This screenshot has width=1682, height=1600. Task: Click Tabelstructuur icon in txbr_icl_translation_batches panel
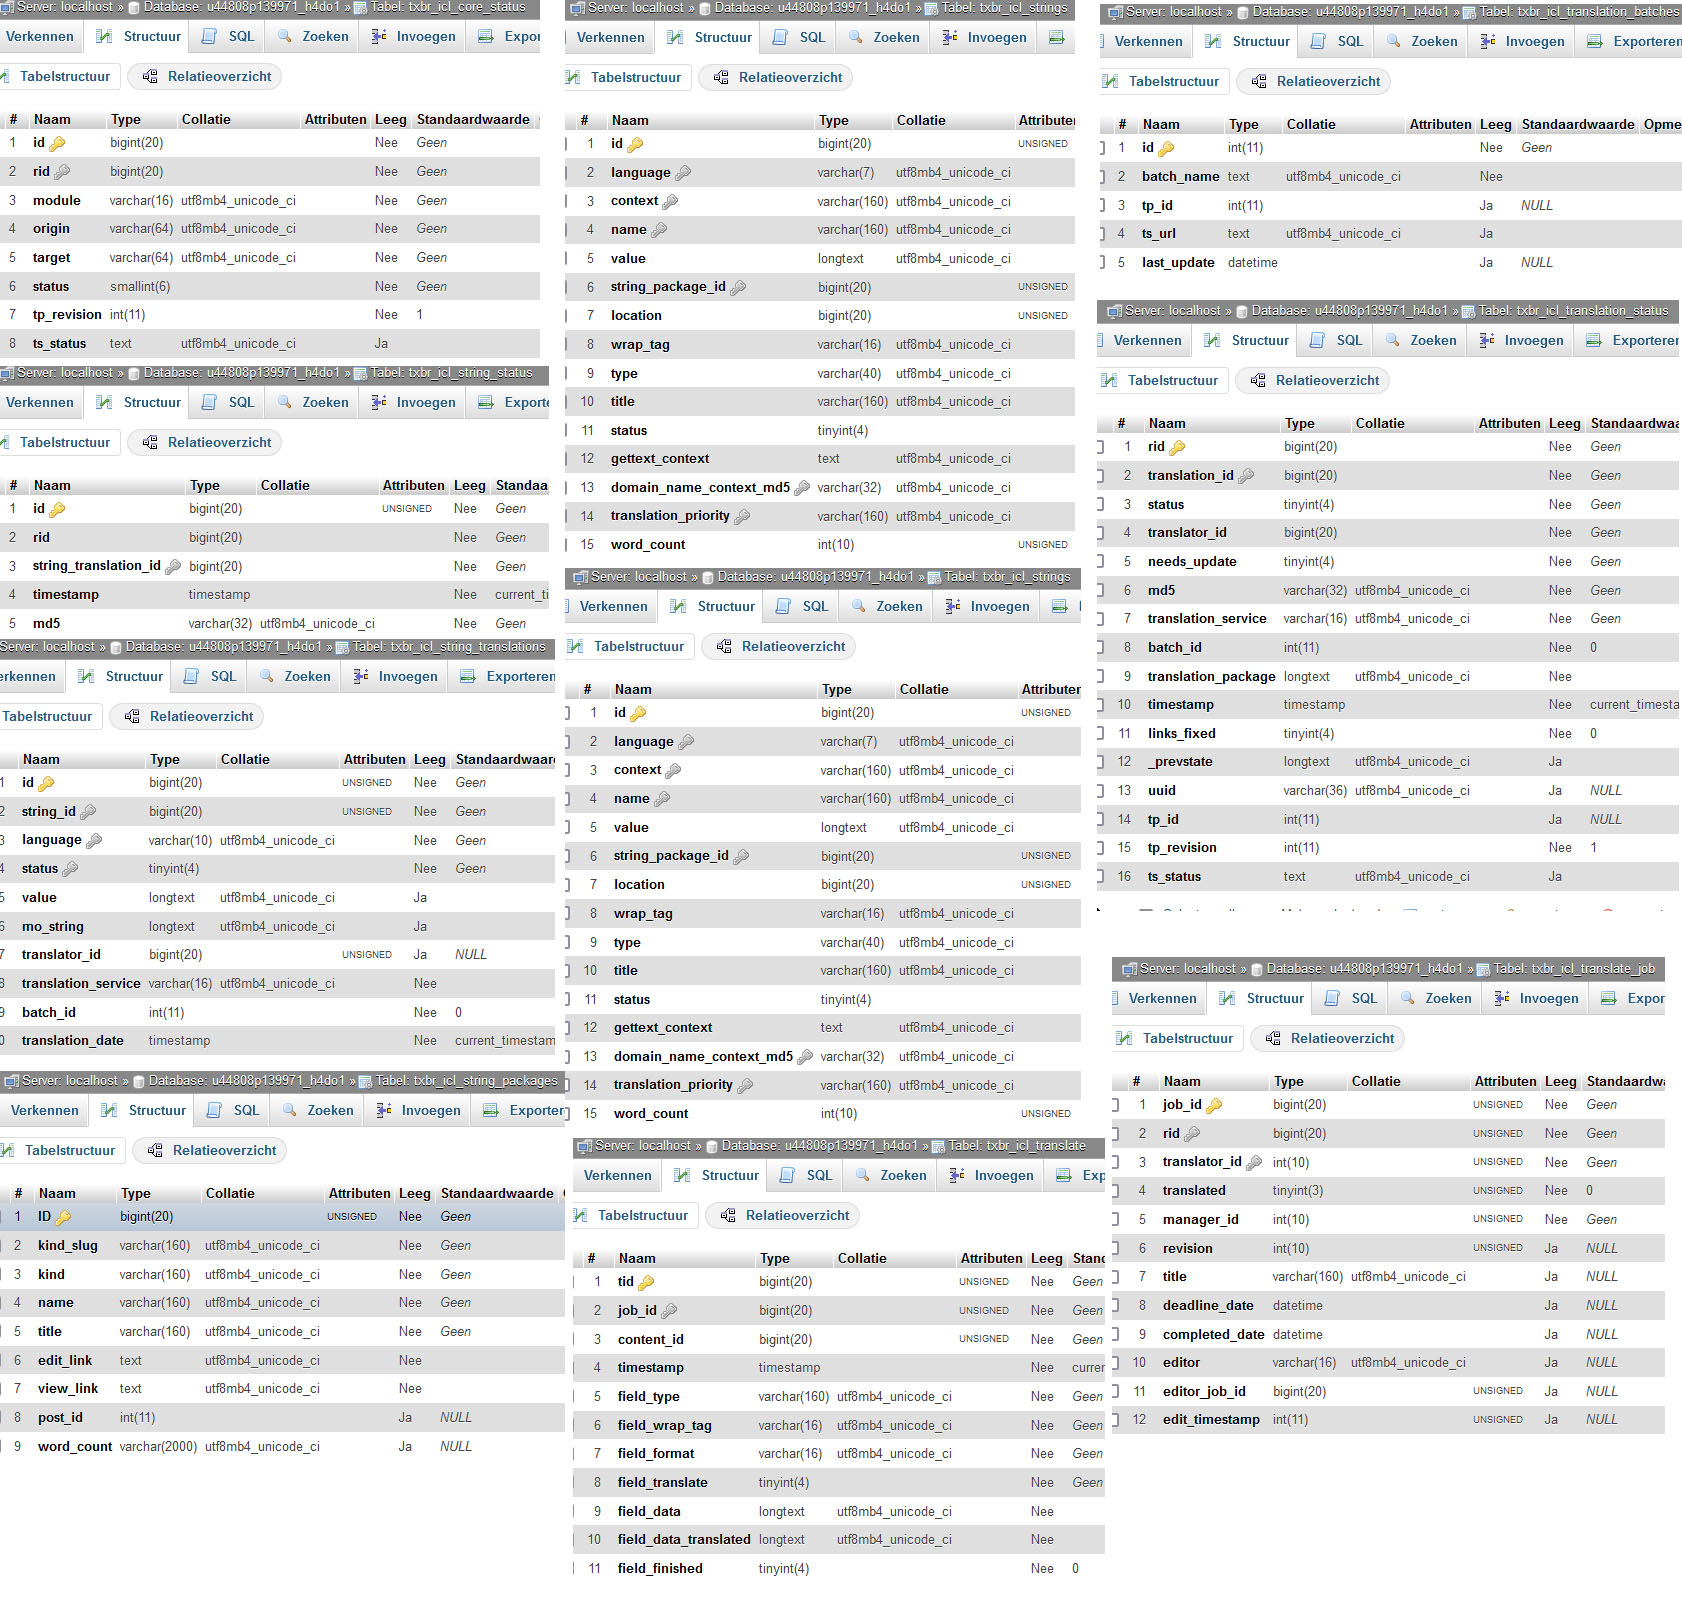click(x=1110, y=81)
